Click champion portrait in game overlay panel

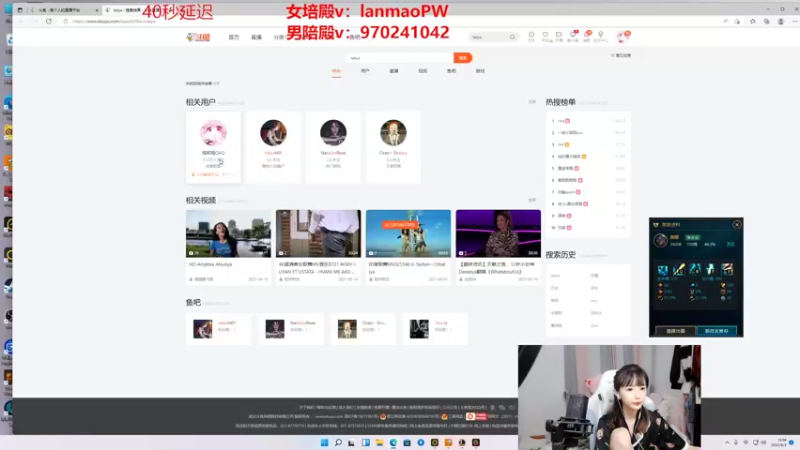661,240
